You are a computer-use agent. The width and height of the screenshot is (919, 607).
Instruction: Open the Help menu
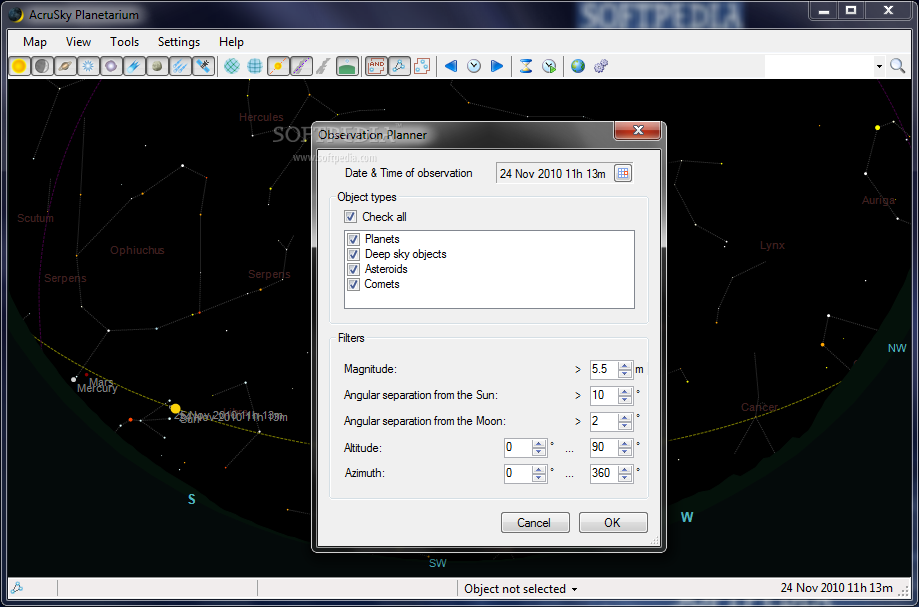pyautogui.click(x=232, y=42)
